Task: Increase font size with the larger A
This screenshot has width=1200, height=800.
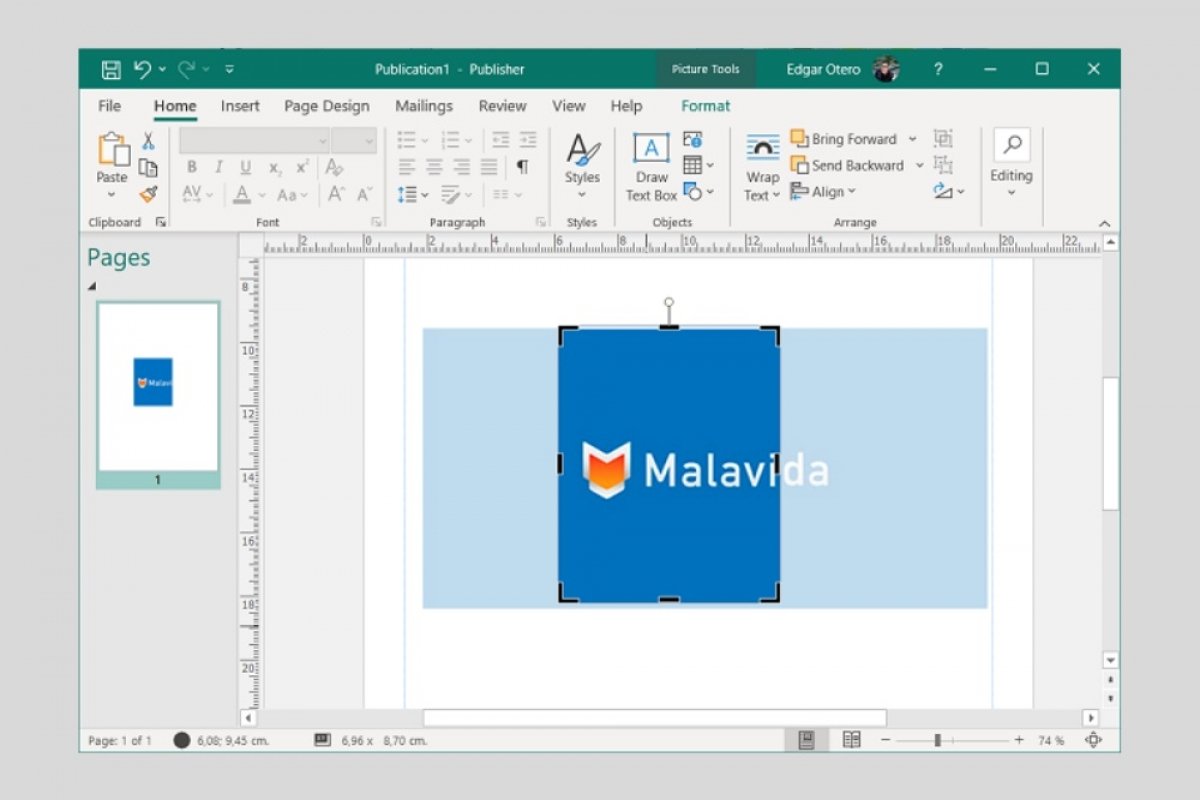Action: pos(336,194)
